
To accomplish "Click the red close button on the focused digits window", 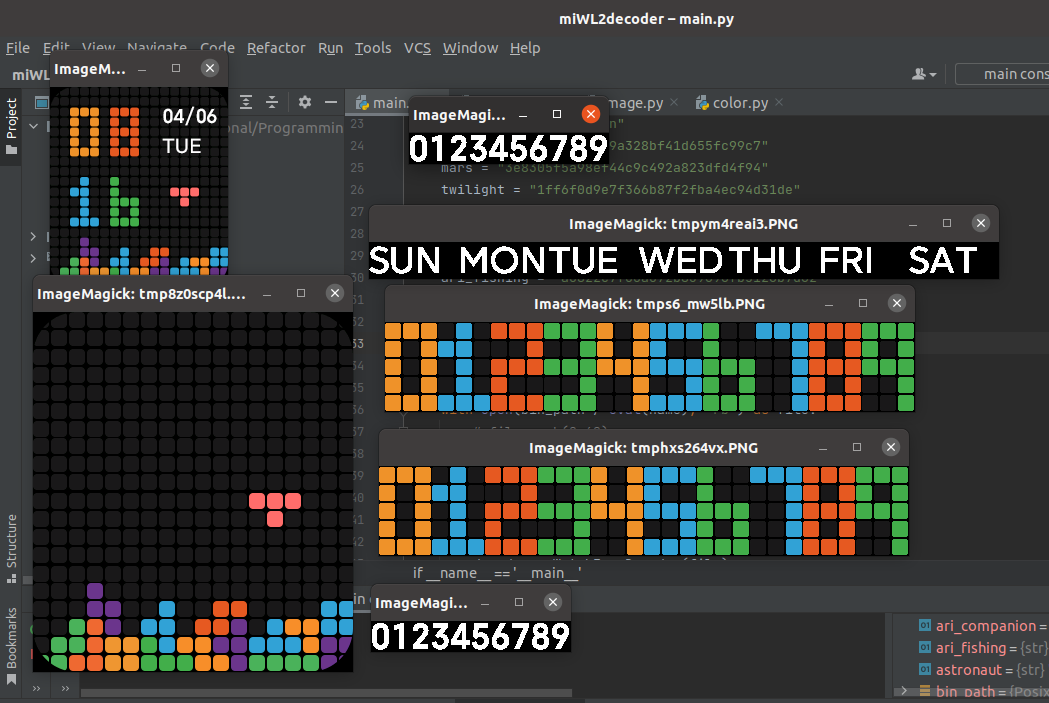I will click(590, 114).
